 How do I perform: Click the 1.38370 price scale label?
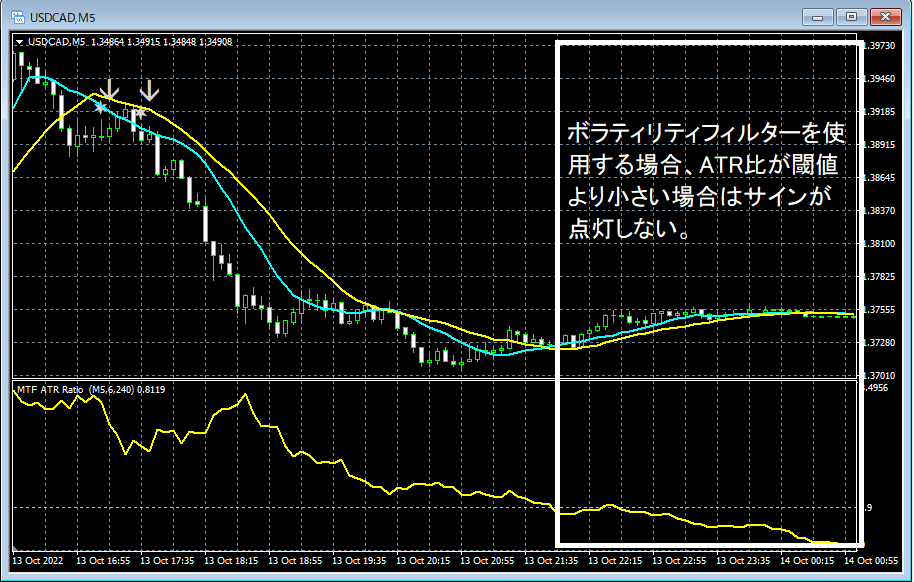pyautogui.click(x=881, y=211)
